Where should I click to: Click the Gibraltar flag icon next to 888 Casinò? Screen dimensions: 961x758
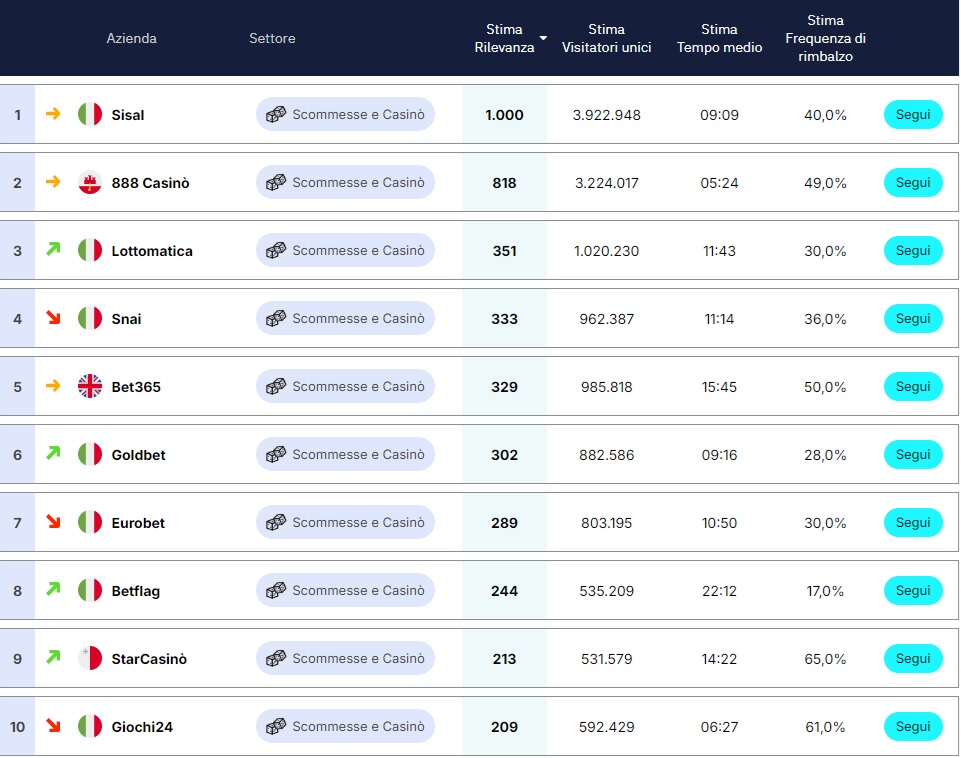tap(90, 183)
